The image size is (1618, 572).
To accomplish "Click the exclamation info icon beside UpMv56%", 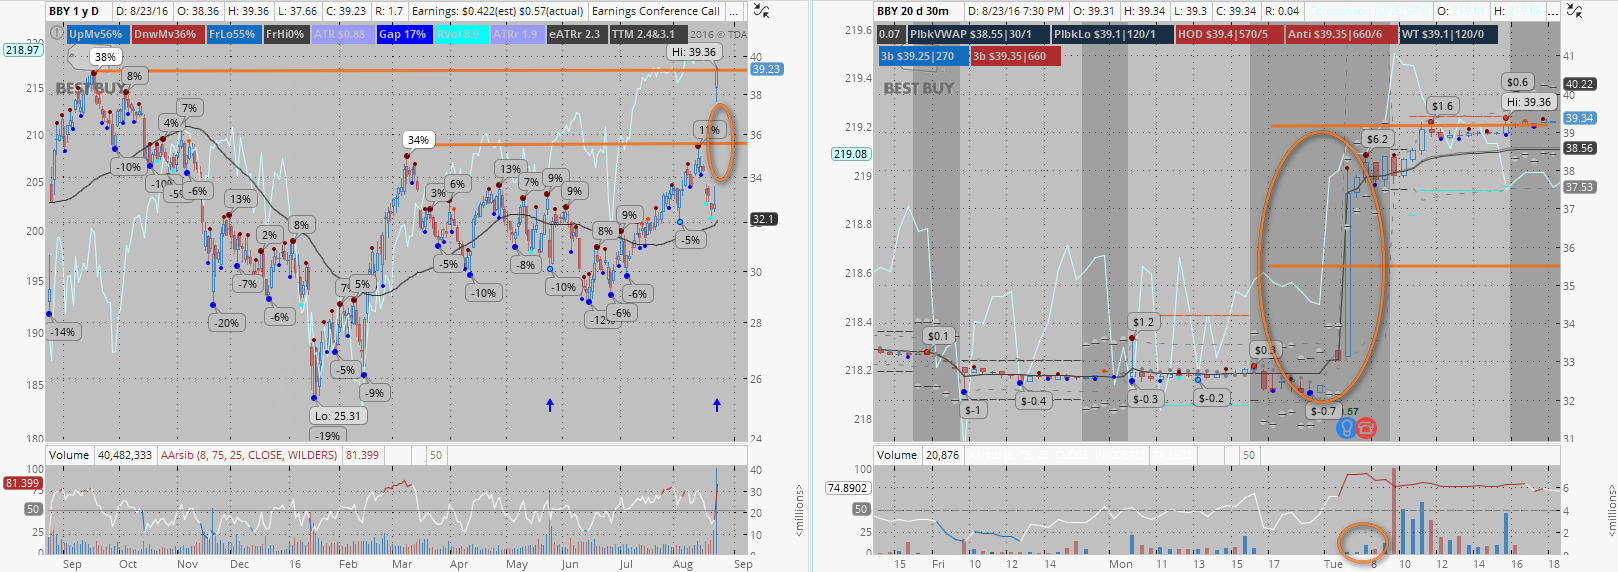I will (57, 34).
